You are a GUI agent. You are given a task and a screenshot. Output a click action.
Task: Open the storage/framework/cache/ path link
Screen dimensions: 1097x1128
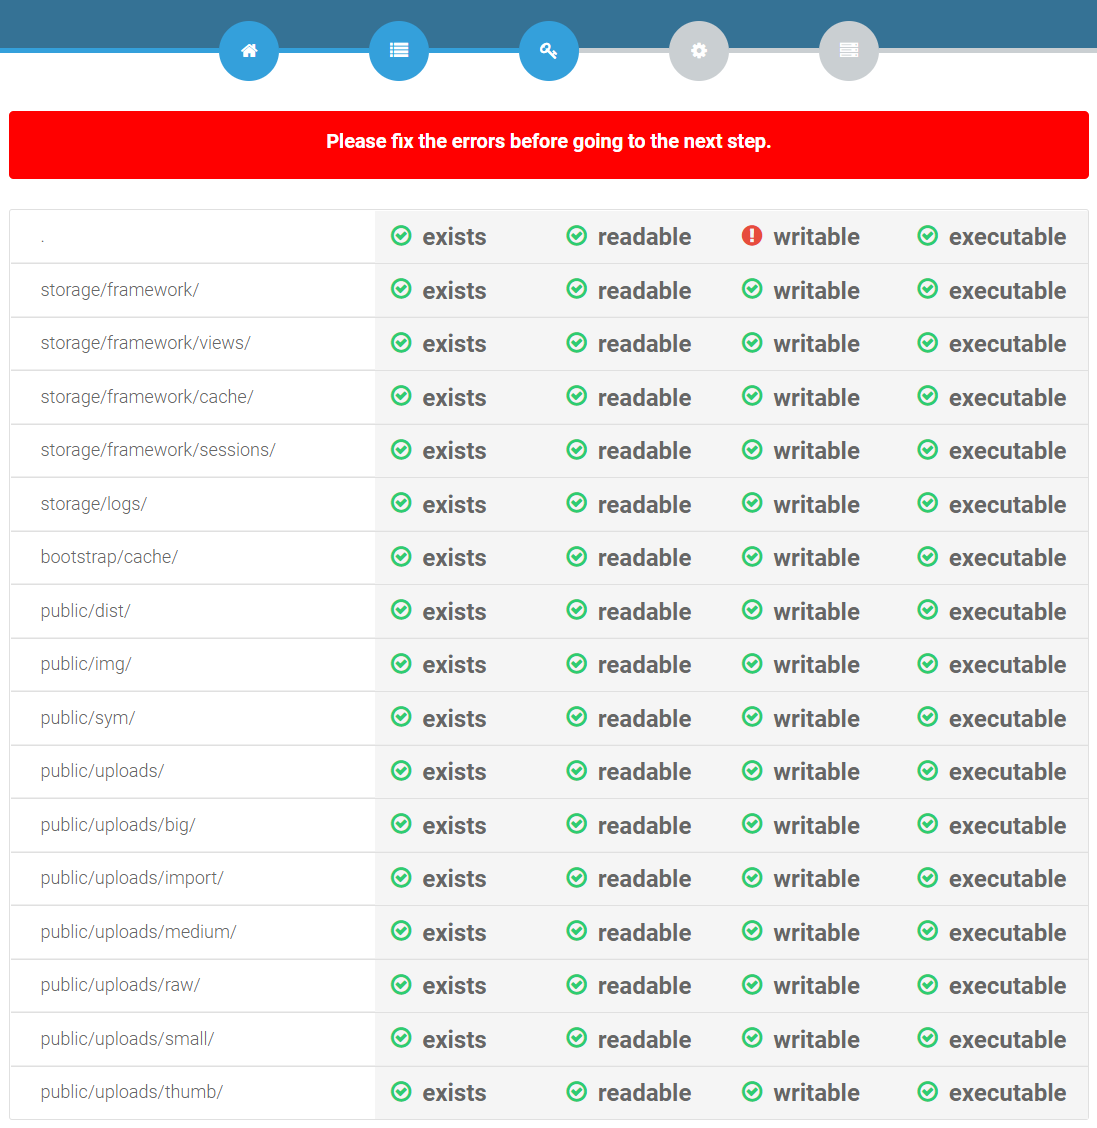coord(147,397)
